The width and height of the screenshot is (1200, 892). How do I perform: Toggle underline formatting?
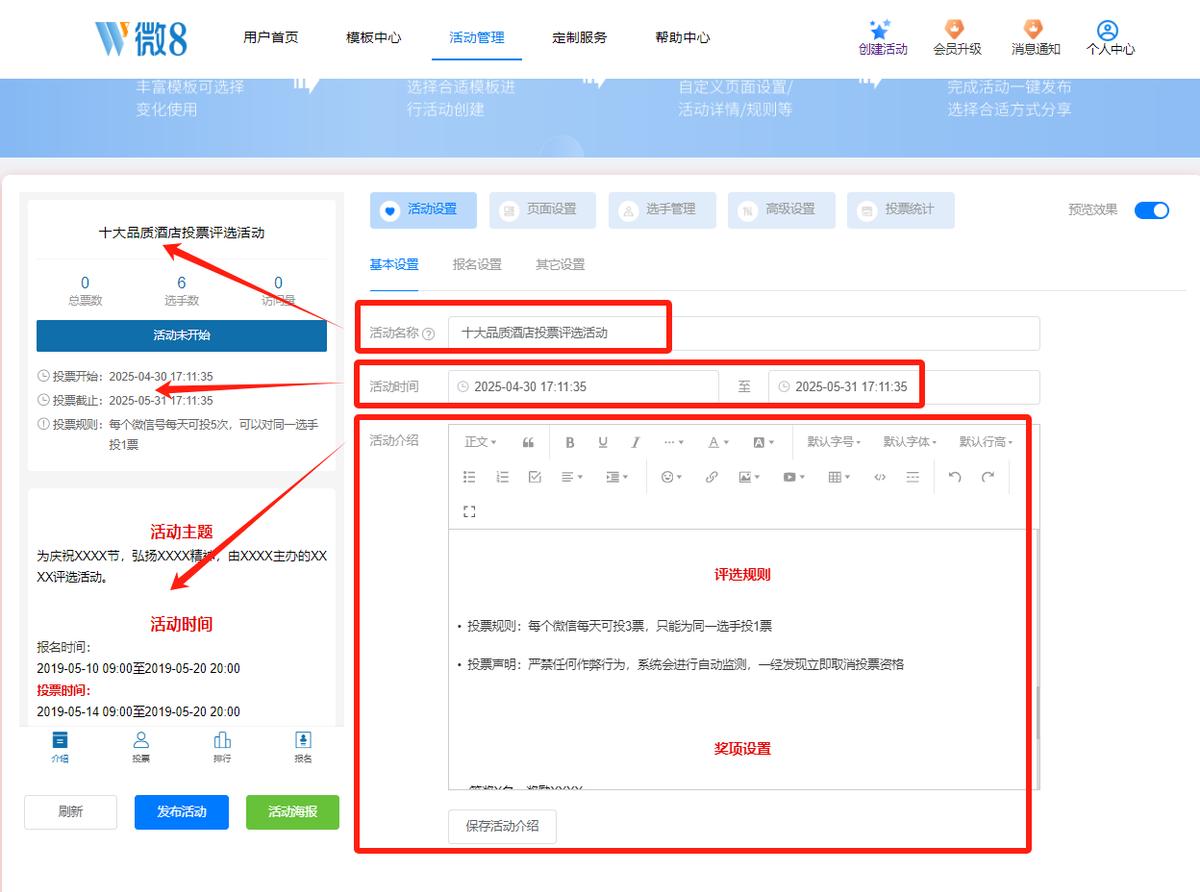click(603, 442)
